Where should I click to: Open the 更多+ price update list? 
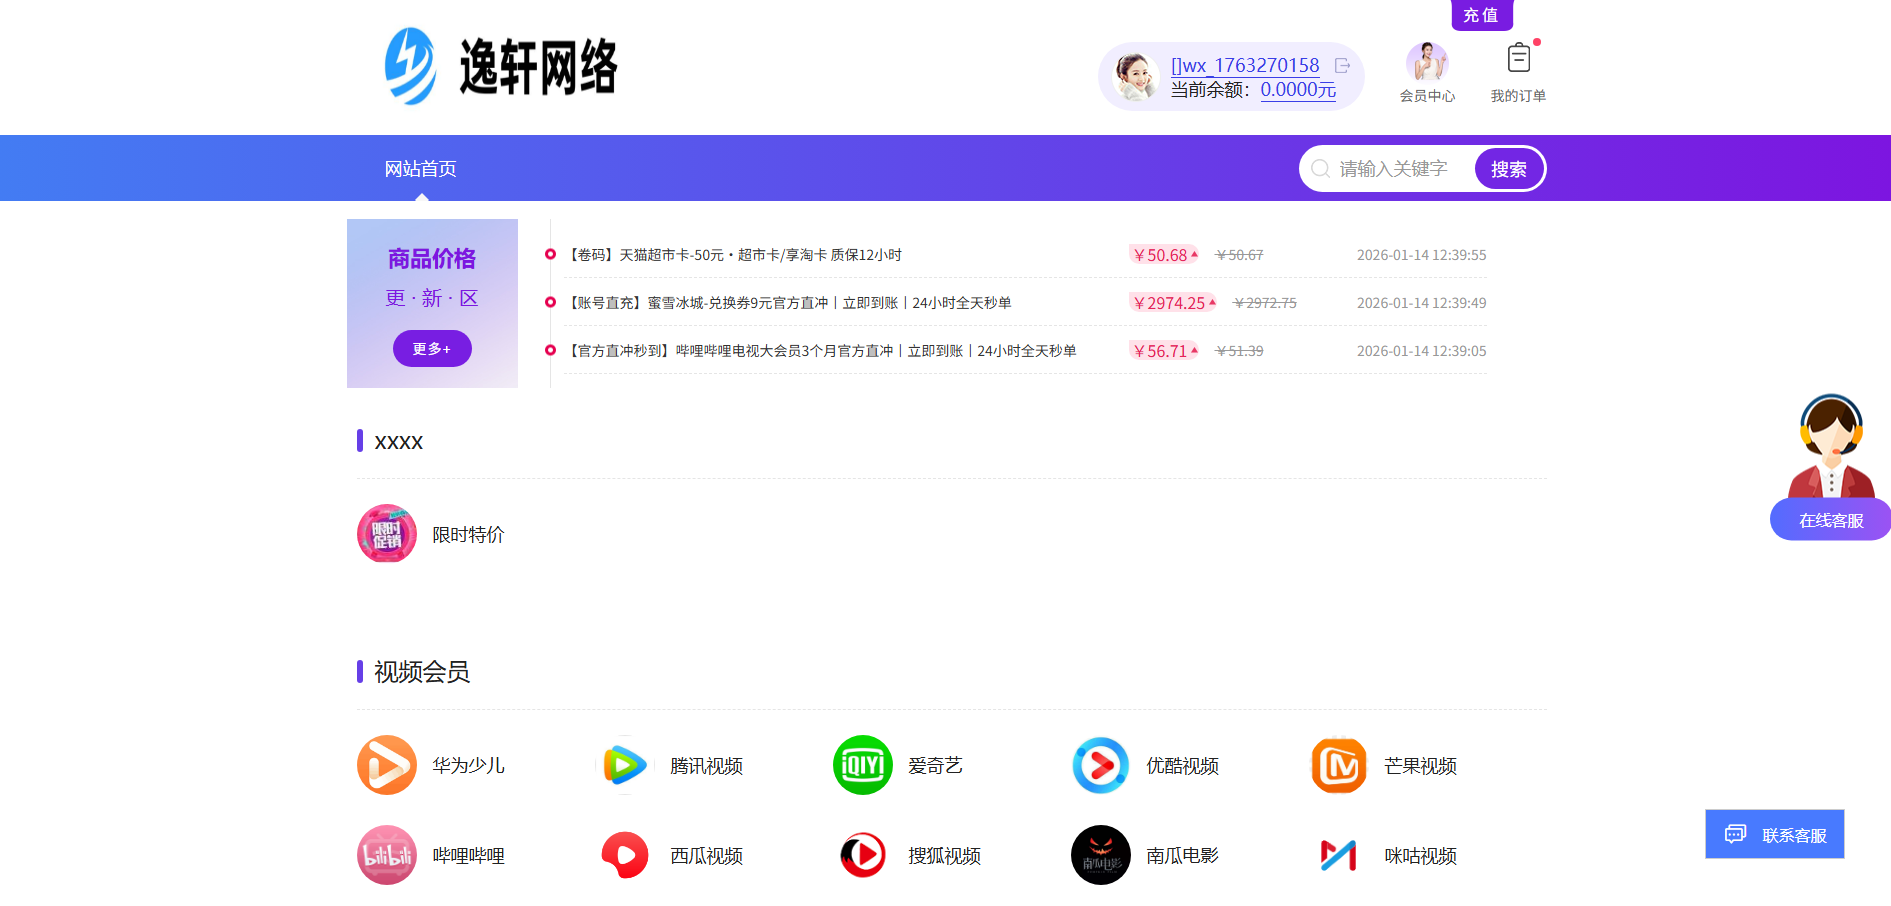(x=432, y=348)
